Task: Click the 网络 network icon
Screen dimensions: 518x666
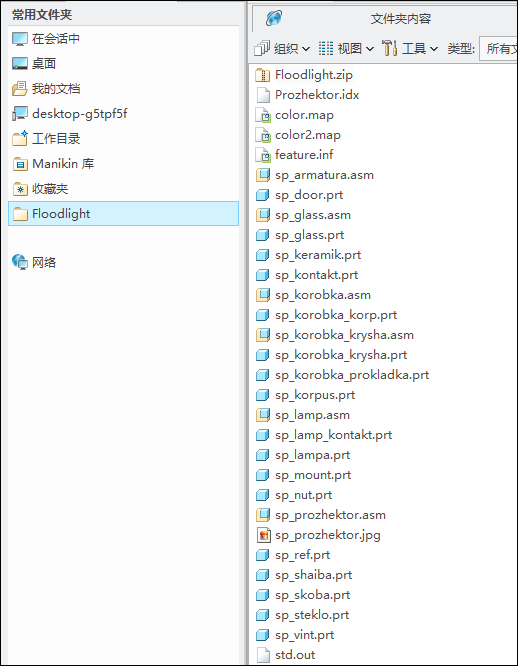Action: pyautogui.click(x=20, y=262)
